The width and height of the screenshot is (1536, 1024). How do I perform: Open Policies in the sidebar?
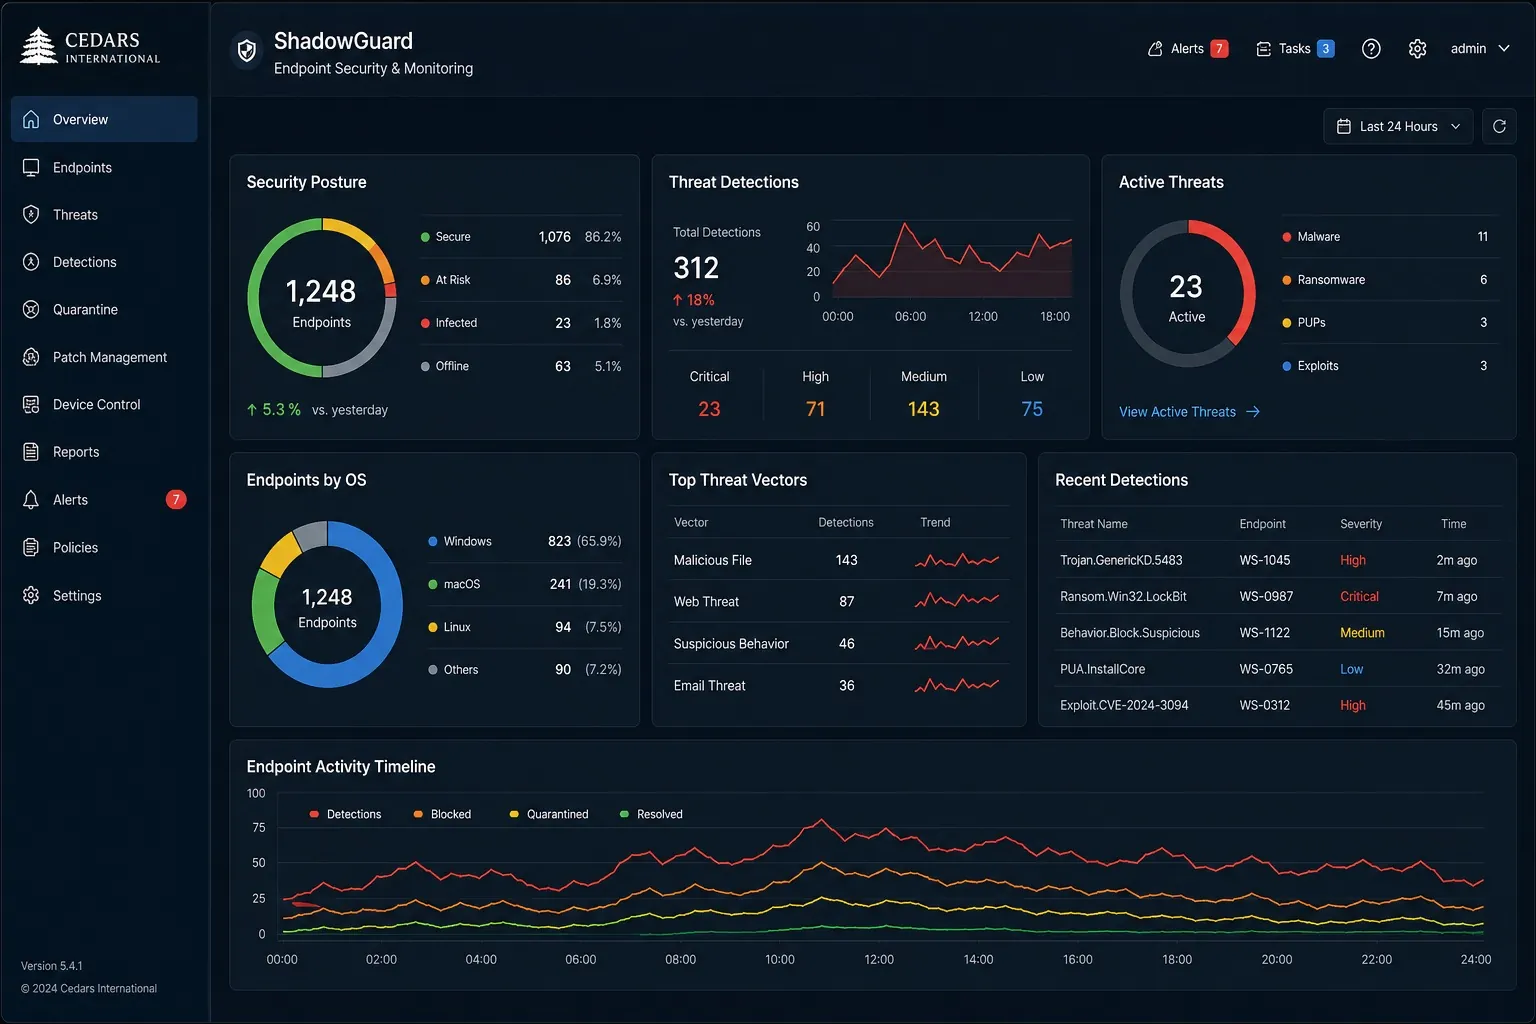click(104, 547)
